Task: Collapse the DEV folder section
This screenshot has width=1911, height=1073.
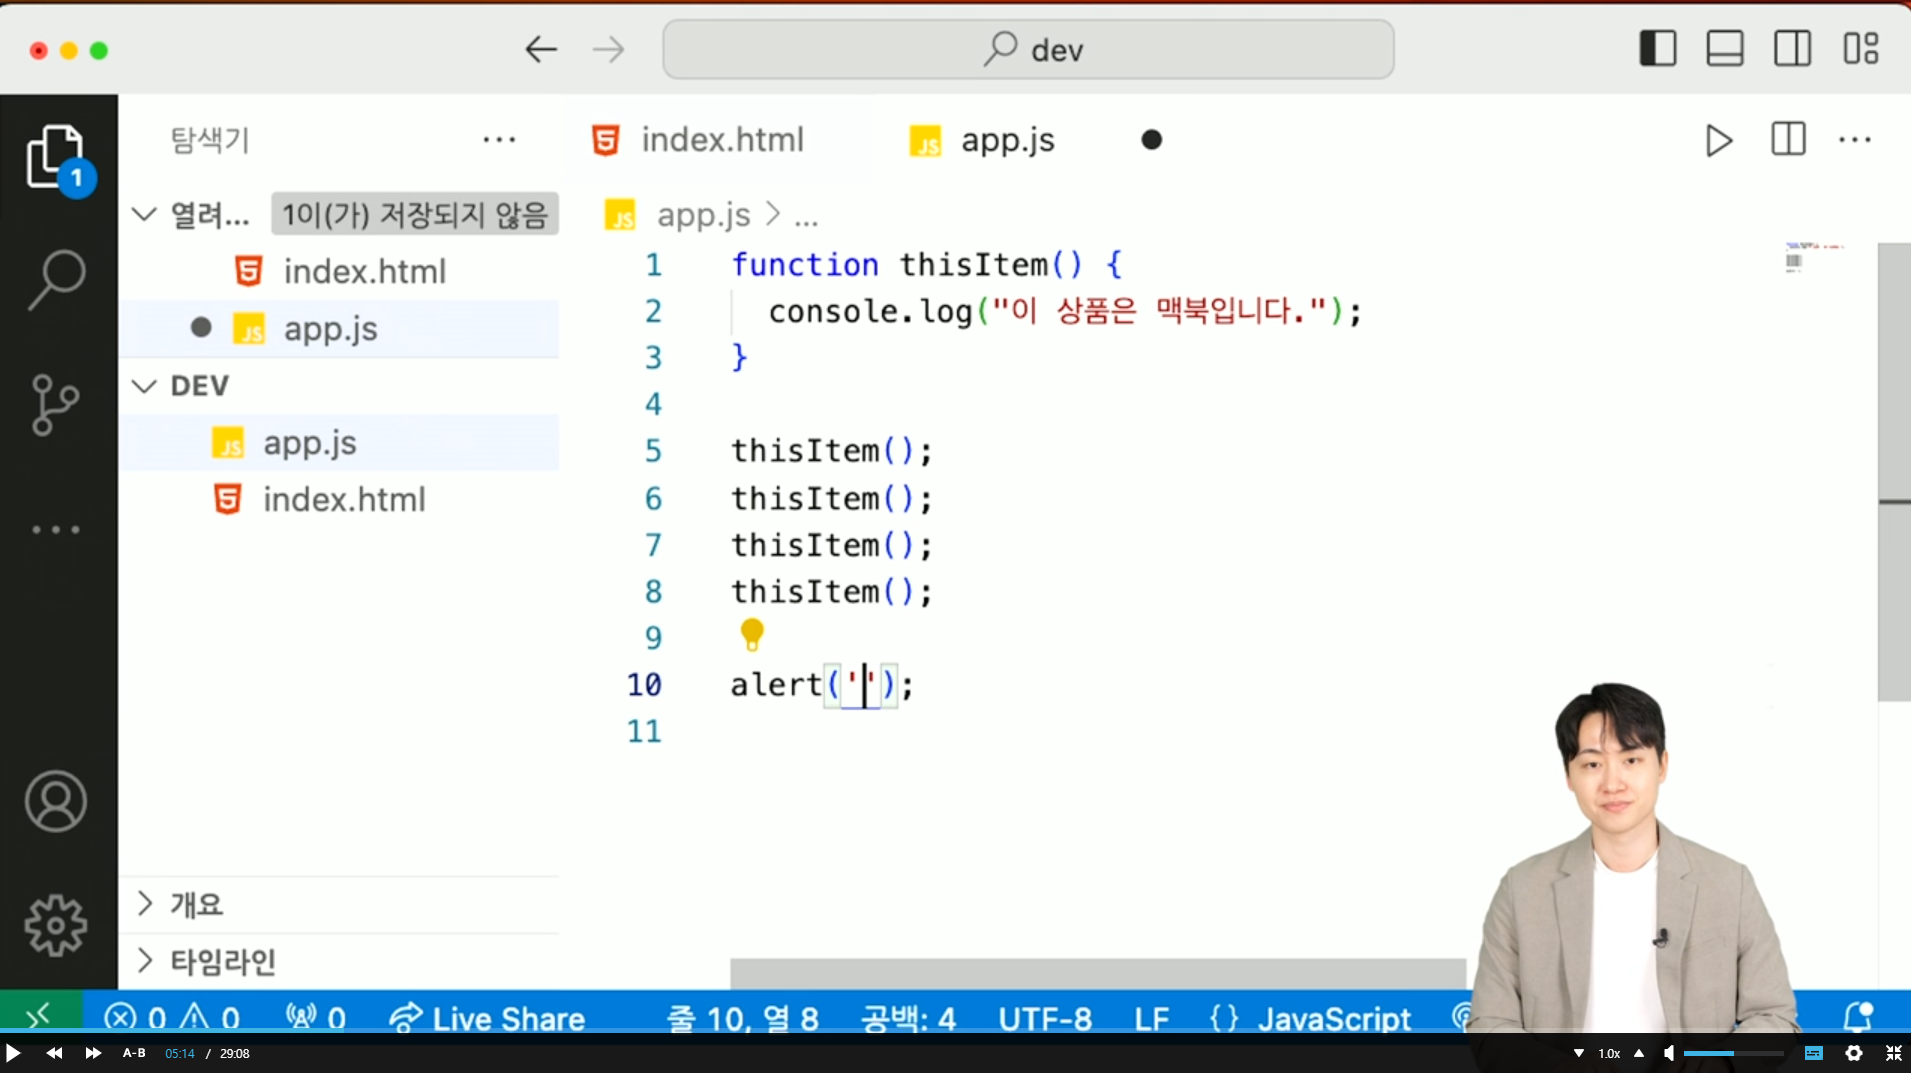Action: click(145, 386)
